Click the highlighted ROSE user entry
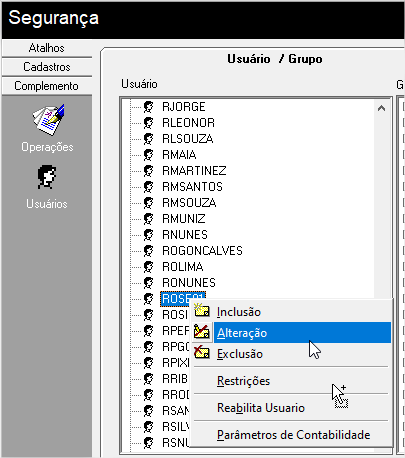405x458 pixels. click(x=183, y=298)
